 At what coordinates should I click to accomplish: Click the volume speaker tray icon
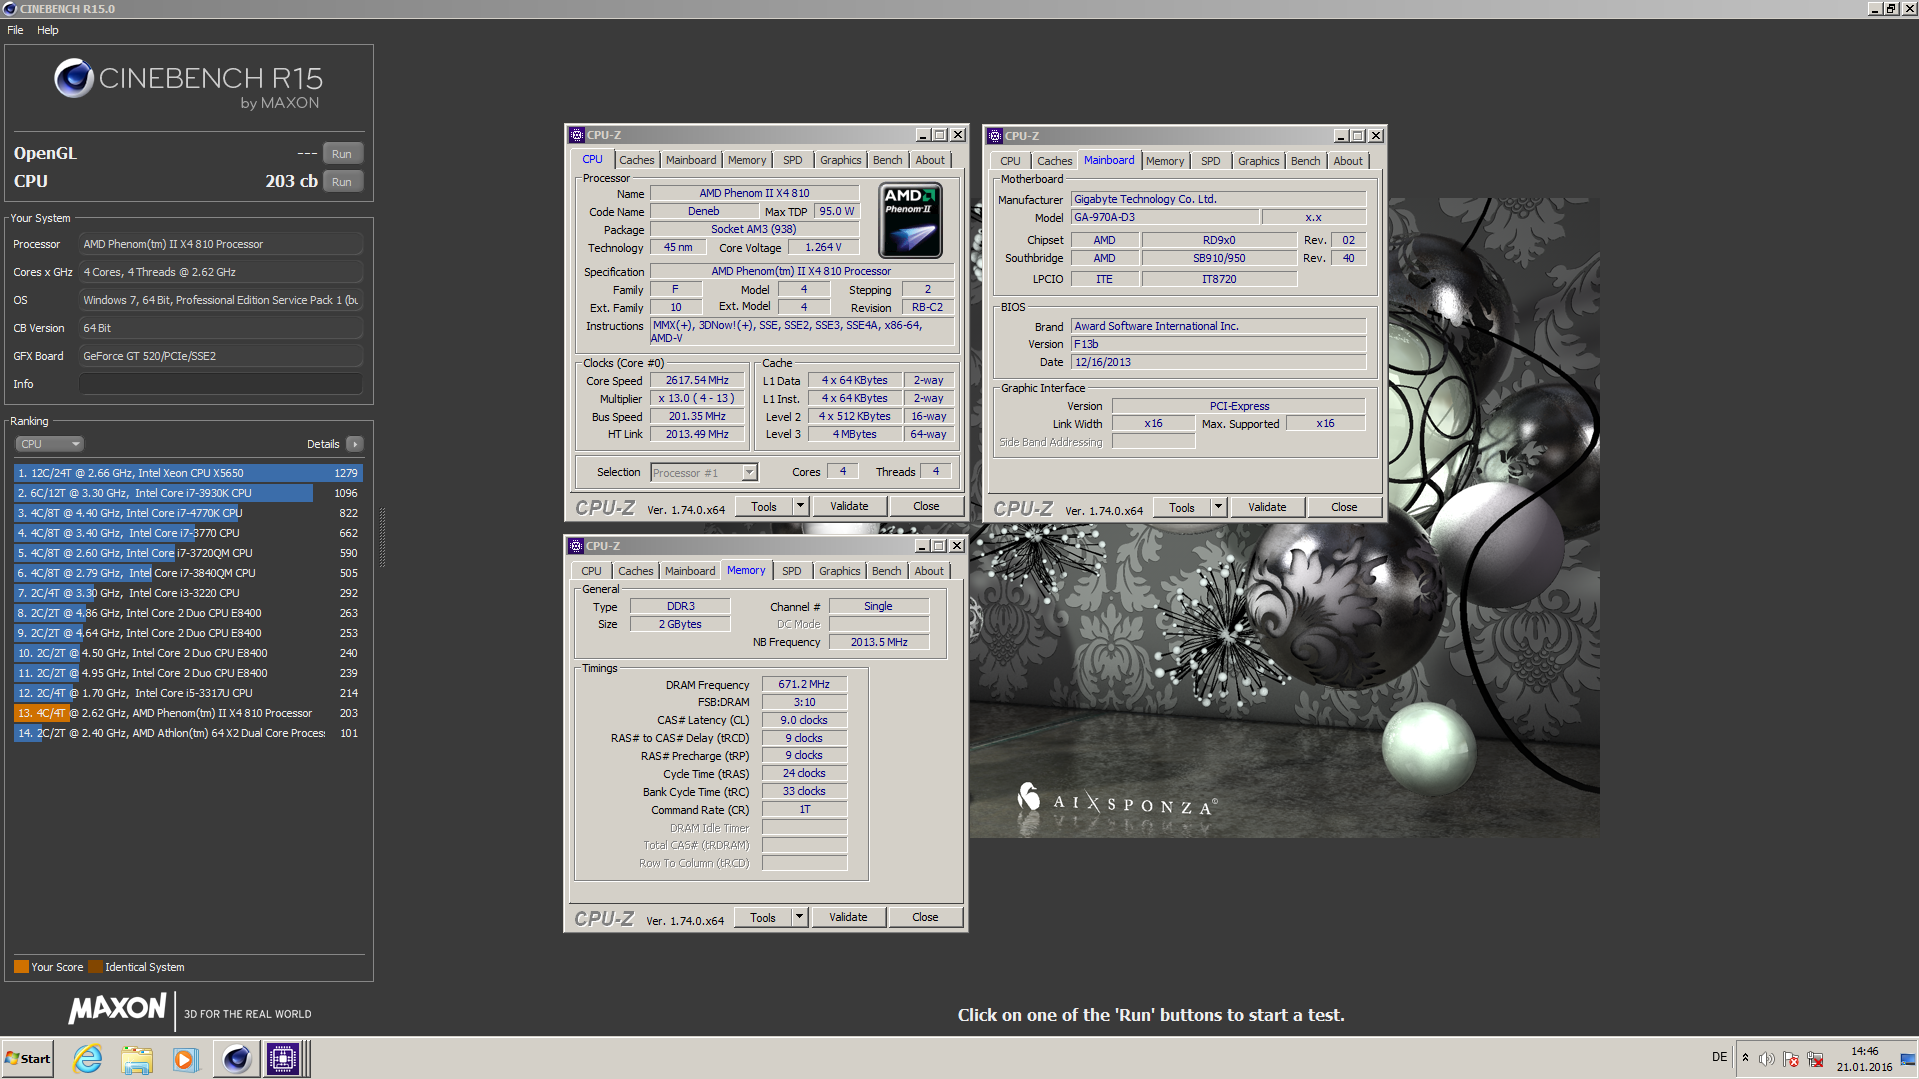(x=1767, y=1058)
